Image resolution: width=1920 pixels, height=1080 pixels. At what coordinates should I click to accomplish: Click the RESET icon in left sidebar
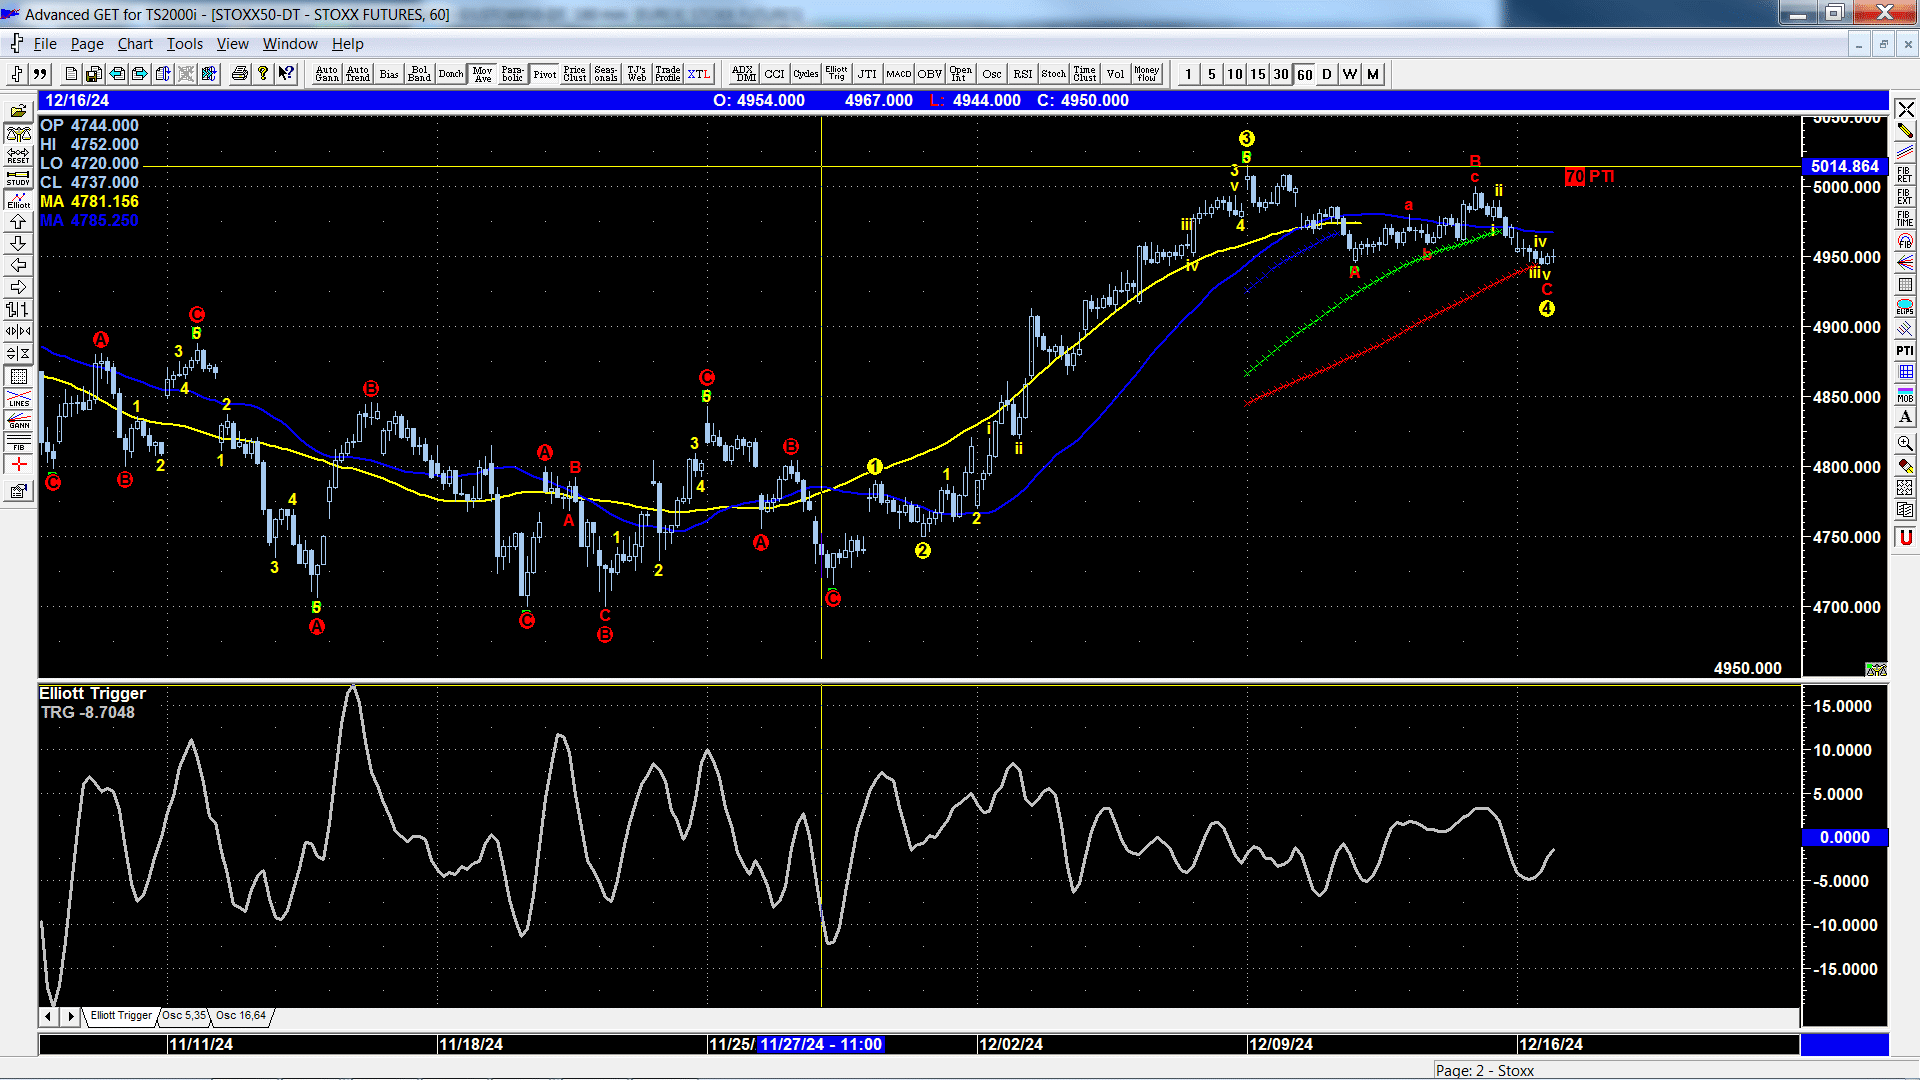(x=18, y=155)
